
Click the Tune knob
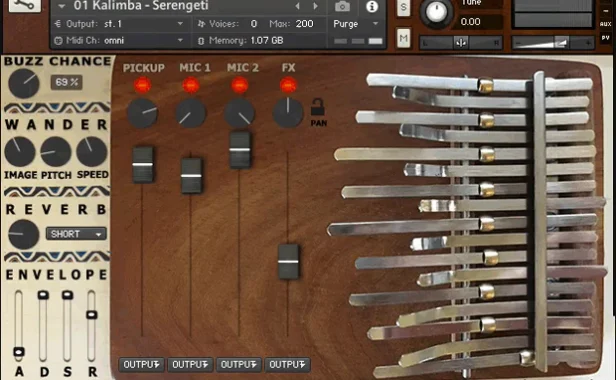pos(436,13)
